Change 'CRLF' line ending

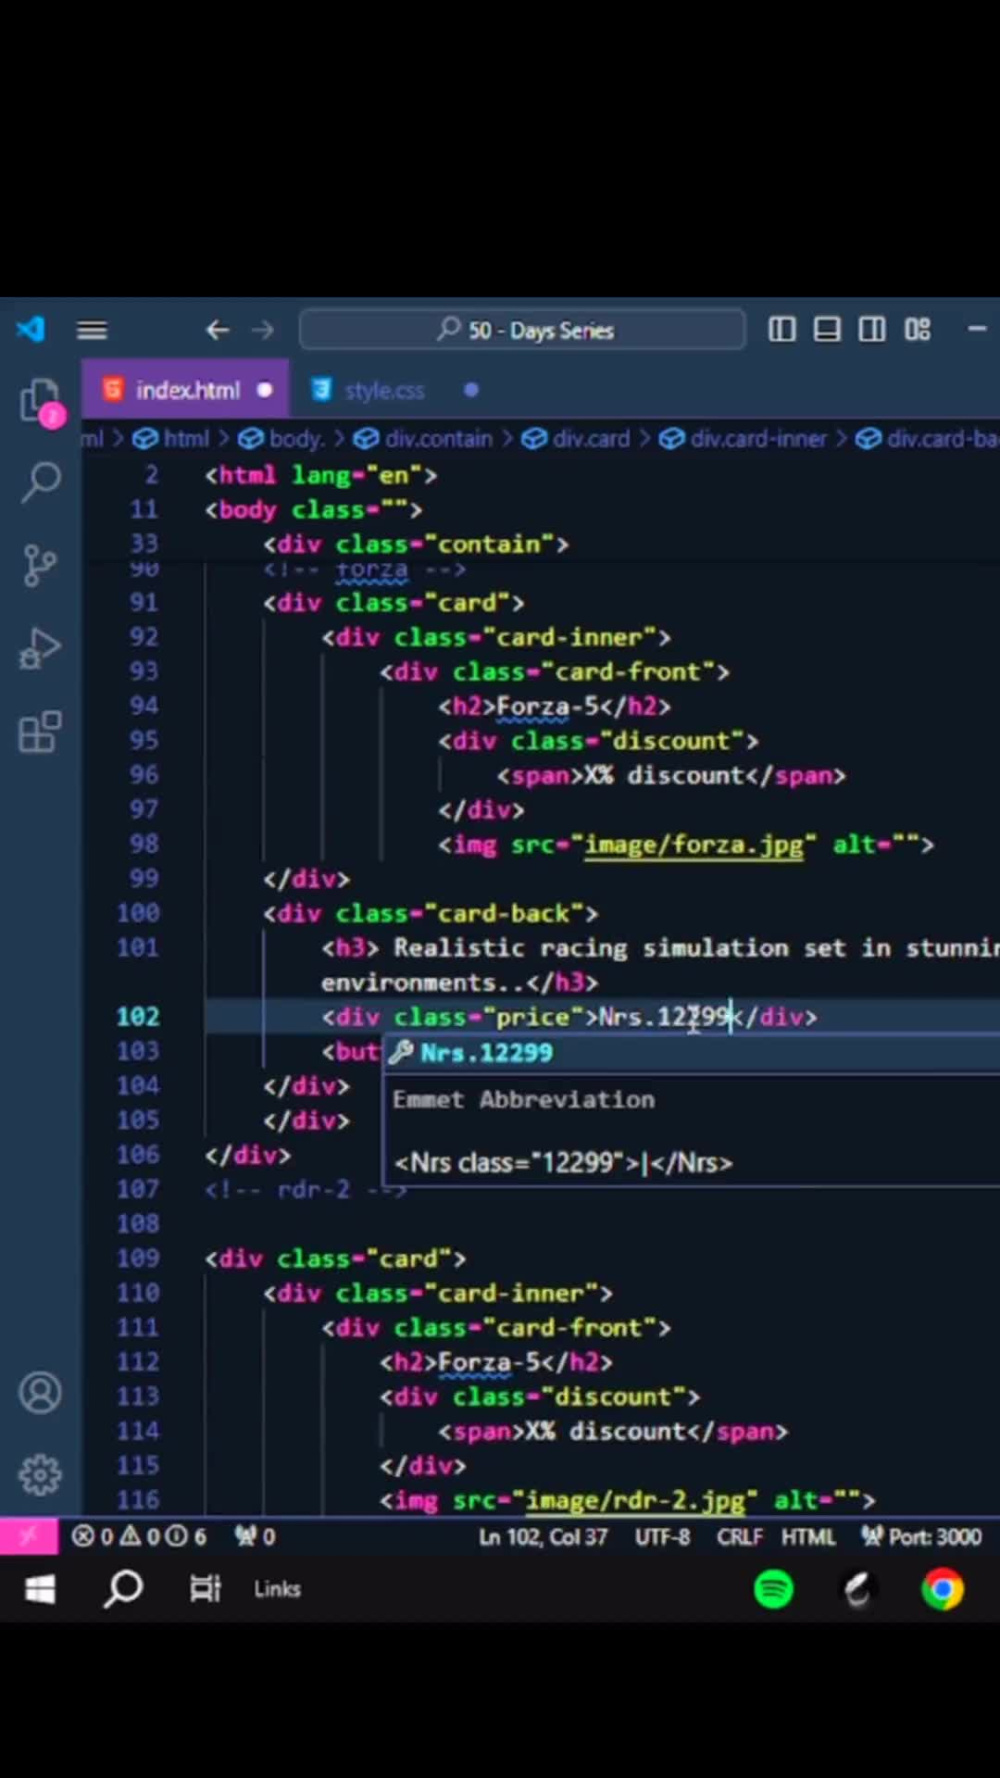pos(739,1537)
